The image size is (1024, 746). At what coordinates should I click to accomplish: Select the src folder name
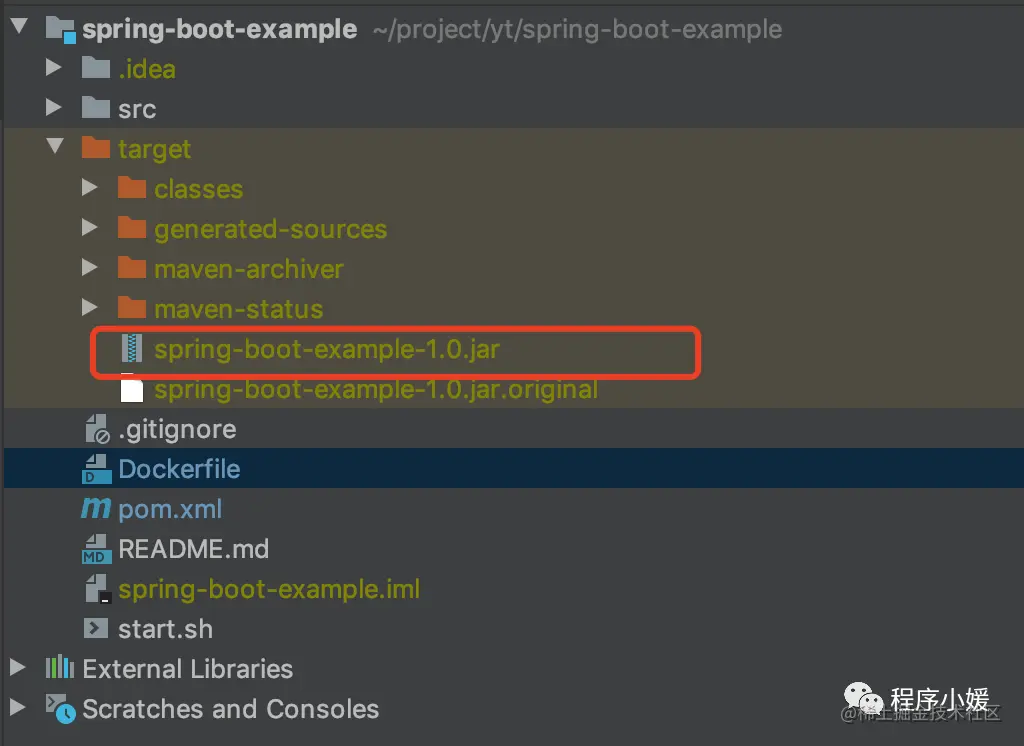click(x=137, y=109)
